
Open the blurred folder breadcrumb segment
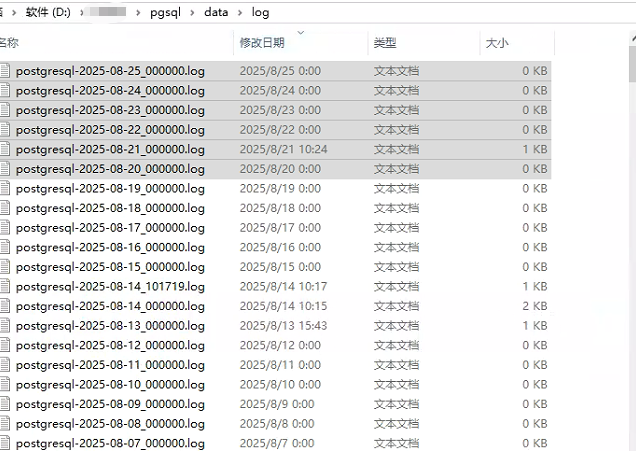(x=108, y=12)
